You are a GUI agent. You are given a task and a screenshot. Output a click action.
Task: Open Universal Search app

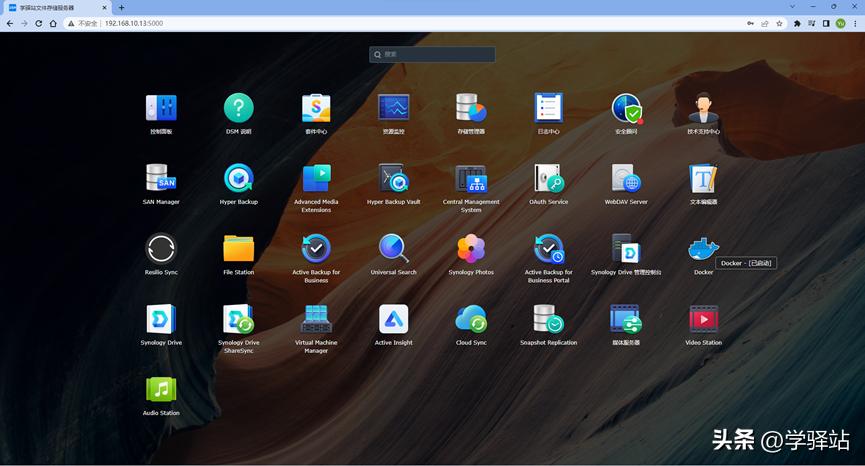393,249
